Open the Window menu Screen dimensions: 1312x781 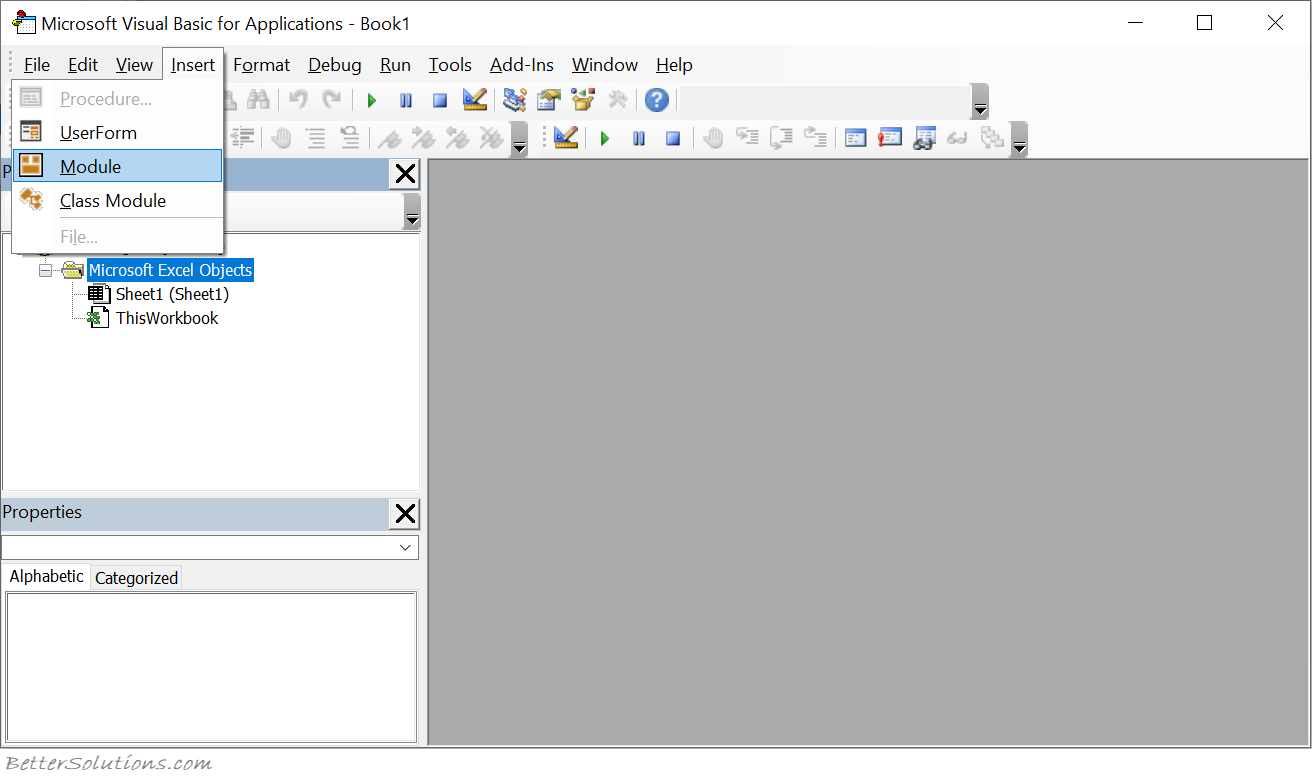click(605, 65)
